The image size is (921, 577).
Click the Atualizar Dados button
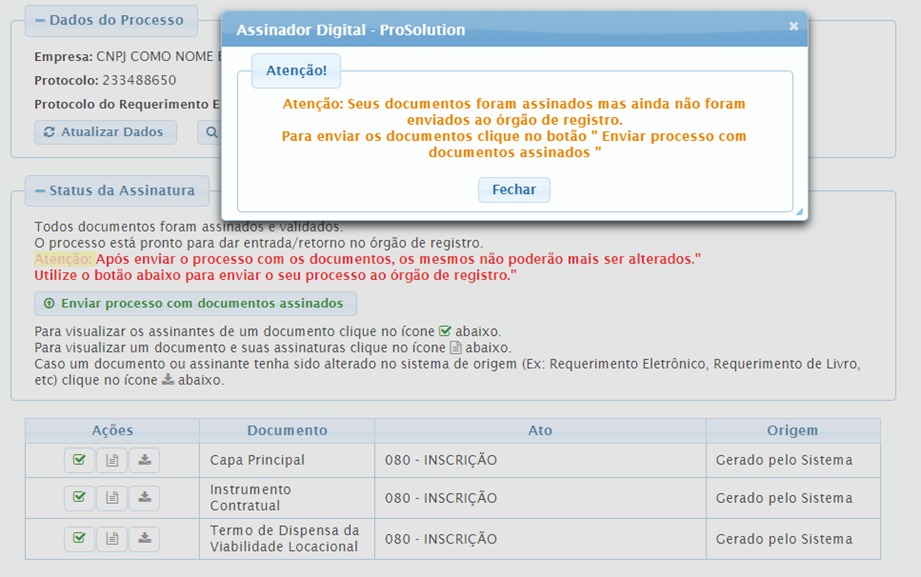105,132
